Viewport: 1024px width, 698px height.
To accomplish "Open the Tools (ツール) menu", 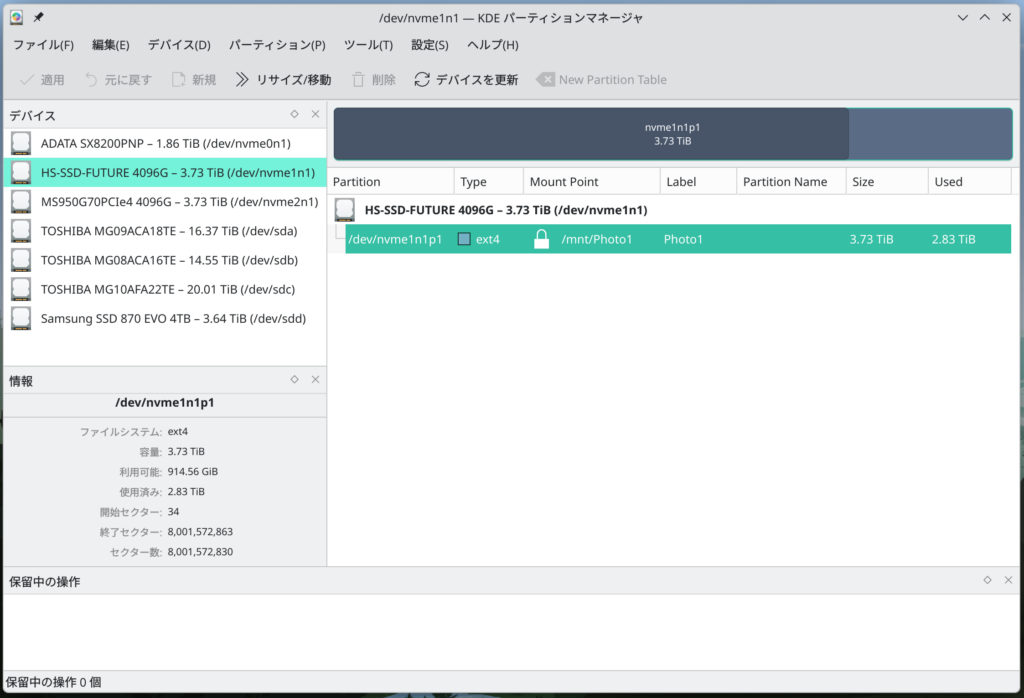I will coord(368,45).
